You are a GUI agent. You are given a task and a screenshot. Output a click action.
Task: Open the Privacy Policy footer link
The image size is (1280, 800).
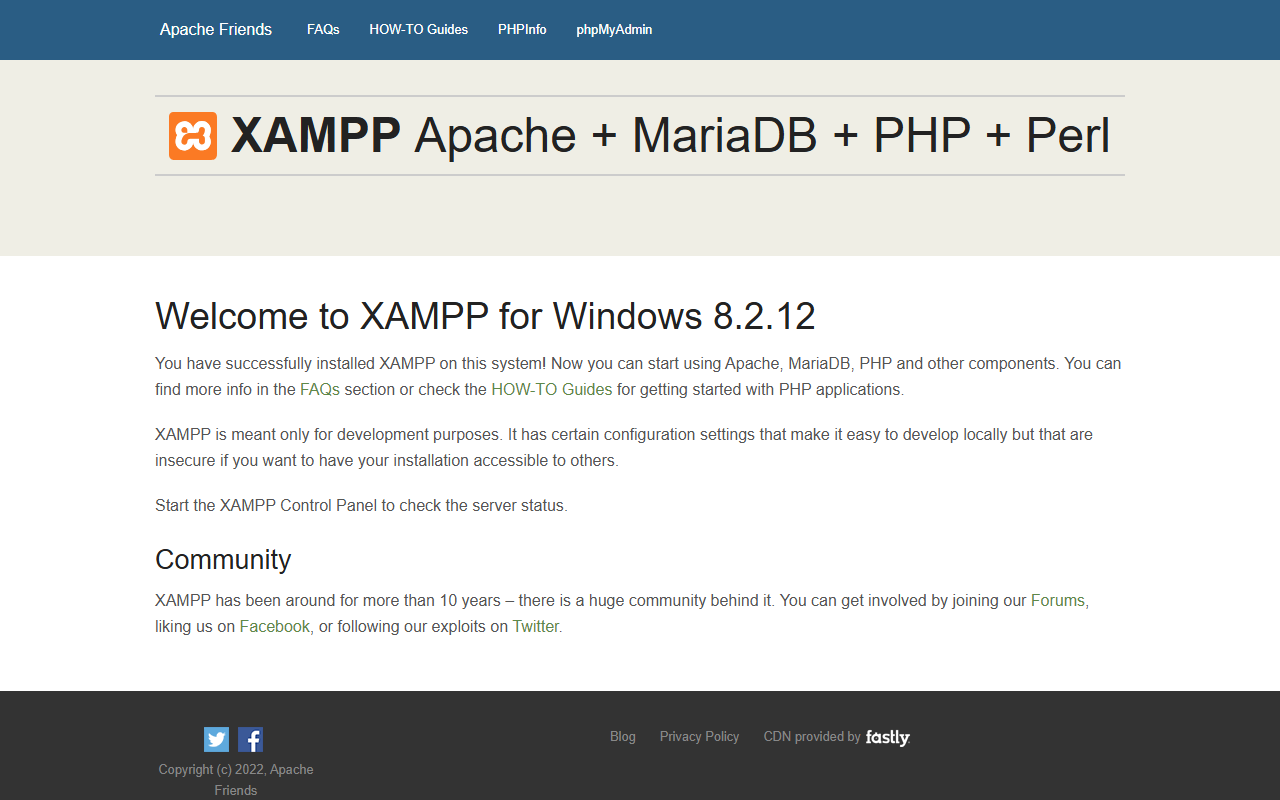tap(699, 736)
